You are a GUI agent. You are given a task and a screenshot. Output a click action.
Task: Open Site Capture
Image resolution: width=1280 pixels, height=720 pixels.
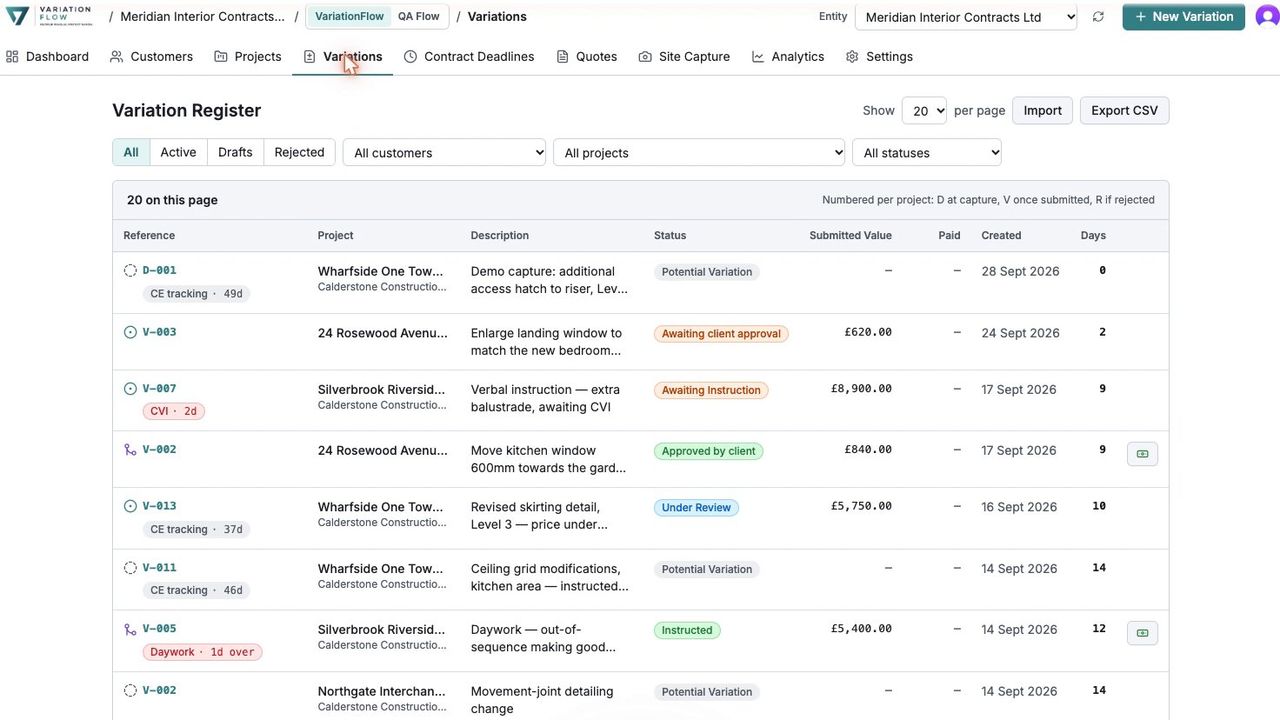coord(684,56)
